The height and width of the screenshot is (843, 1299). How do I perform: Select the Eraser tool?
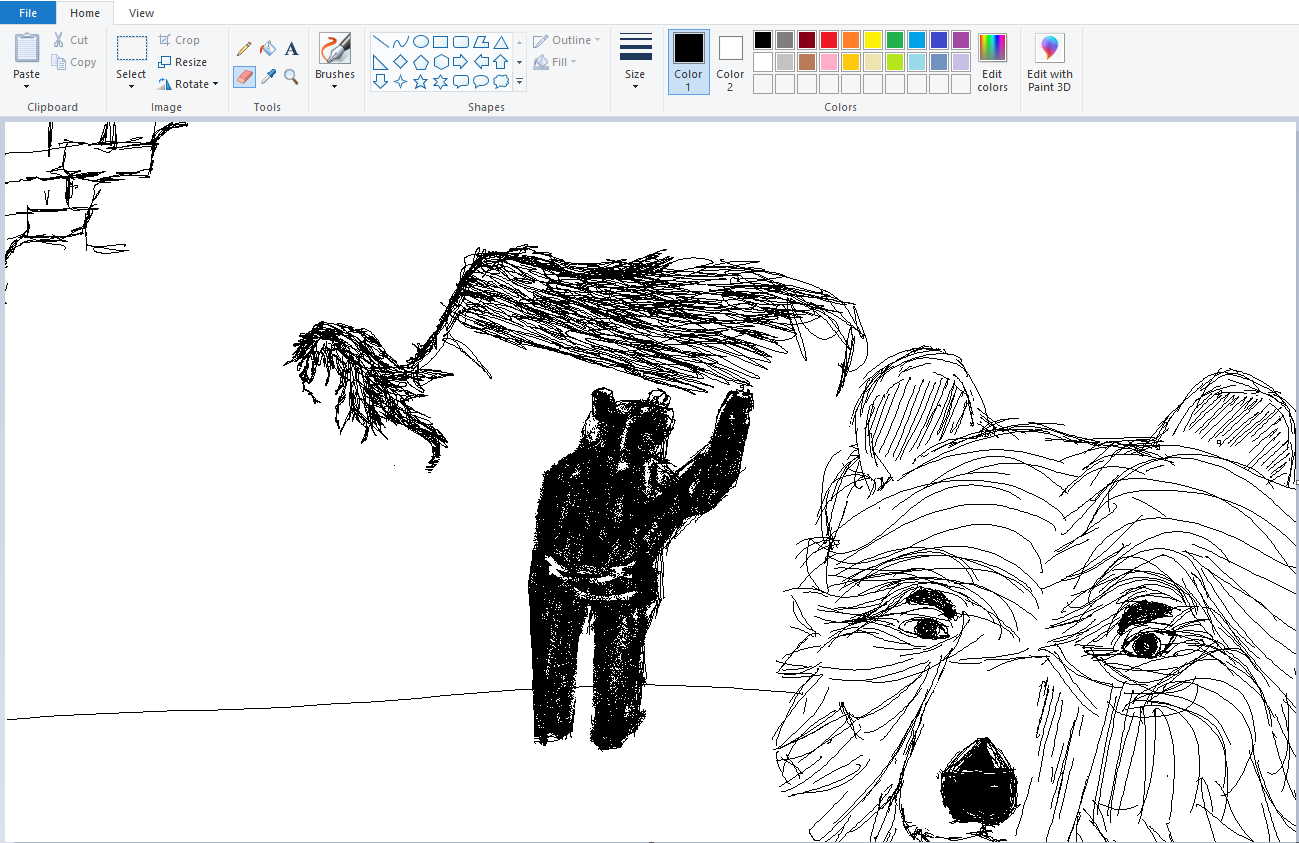click(244, 77)
